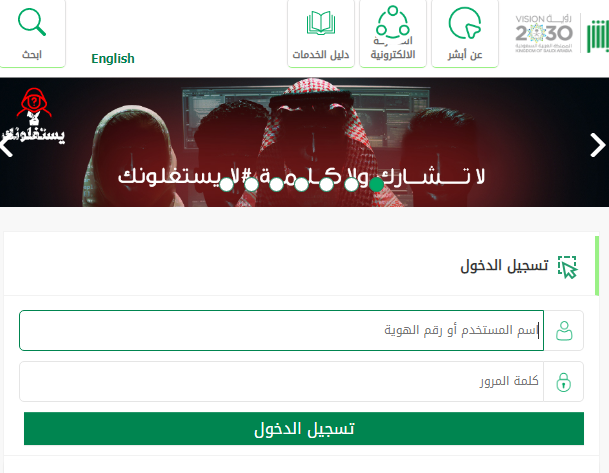
Task: Switch language to English
Action: (x=113, y=59)
